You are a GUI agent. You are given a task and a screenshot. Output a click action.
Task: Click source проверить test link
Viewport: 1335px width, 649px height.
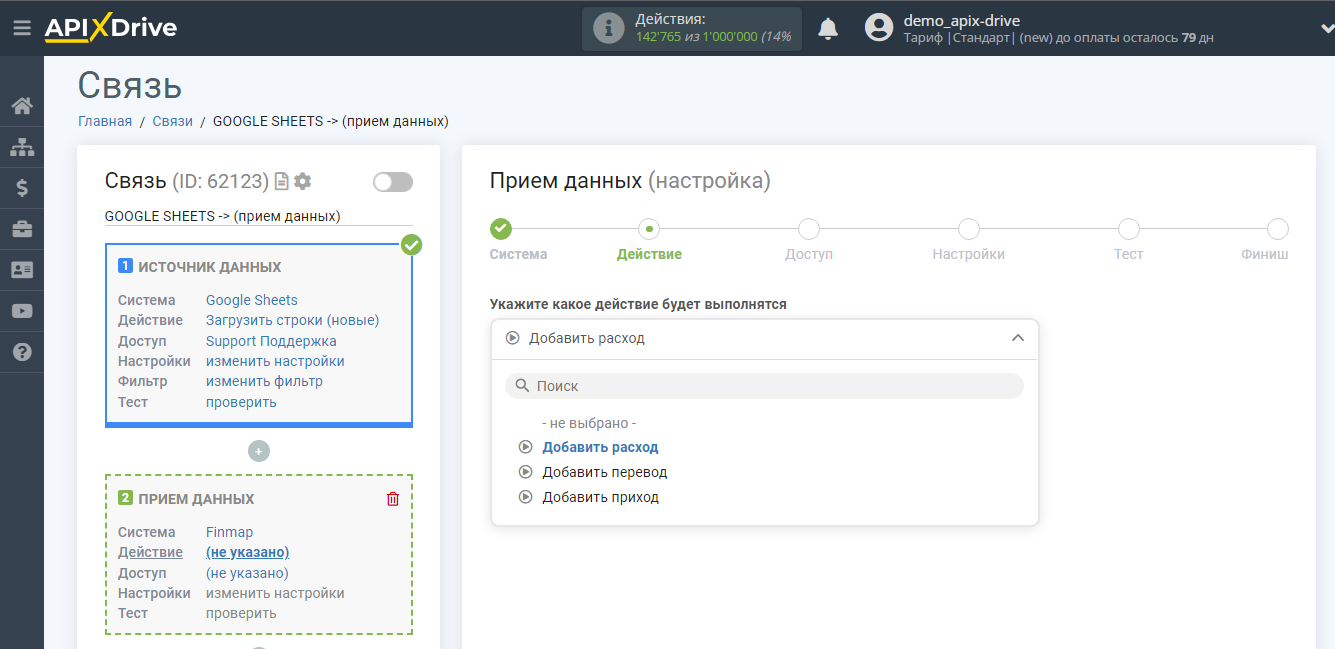pos(241,402)
